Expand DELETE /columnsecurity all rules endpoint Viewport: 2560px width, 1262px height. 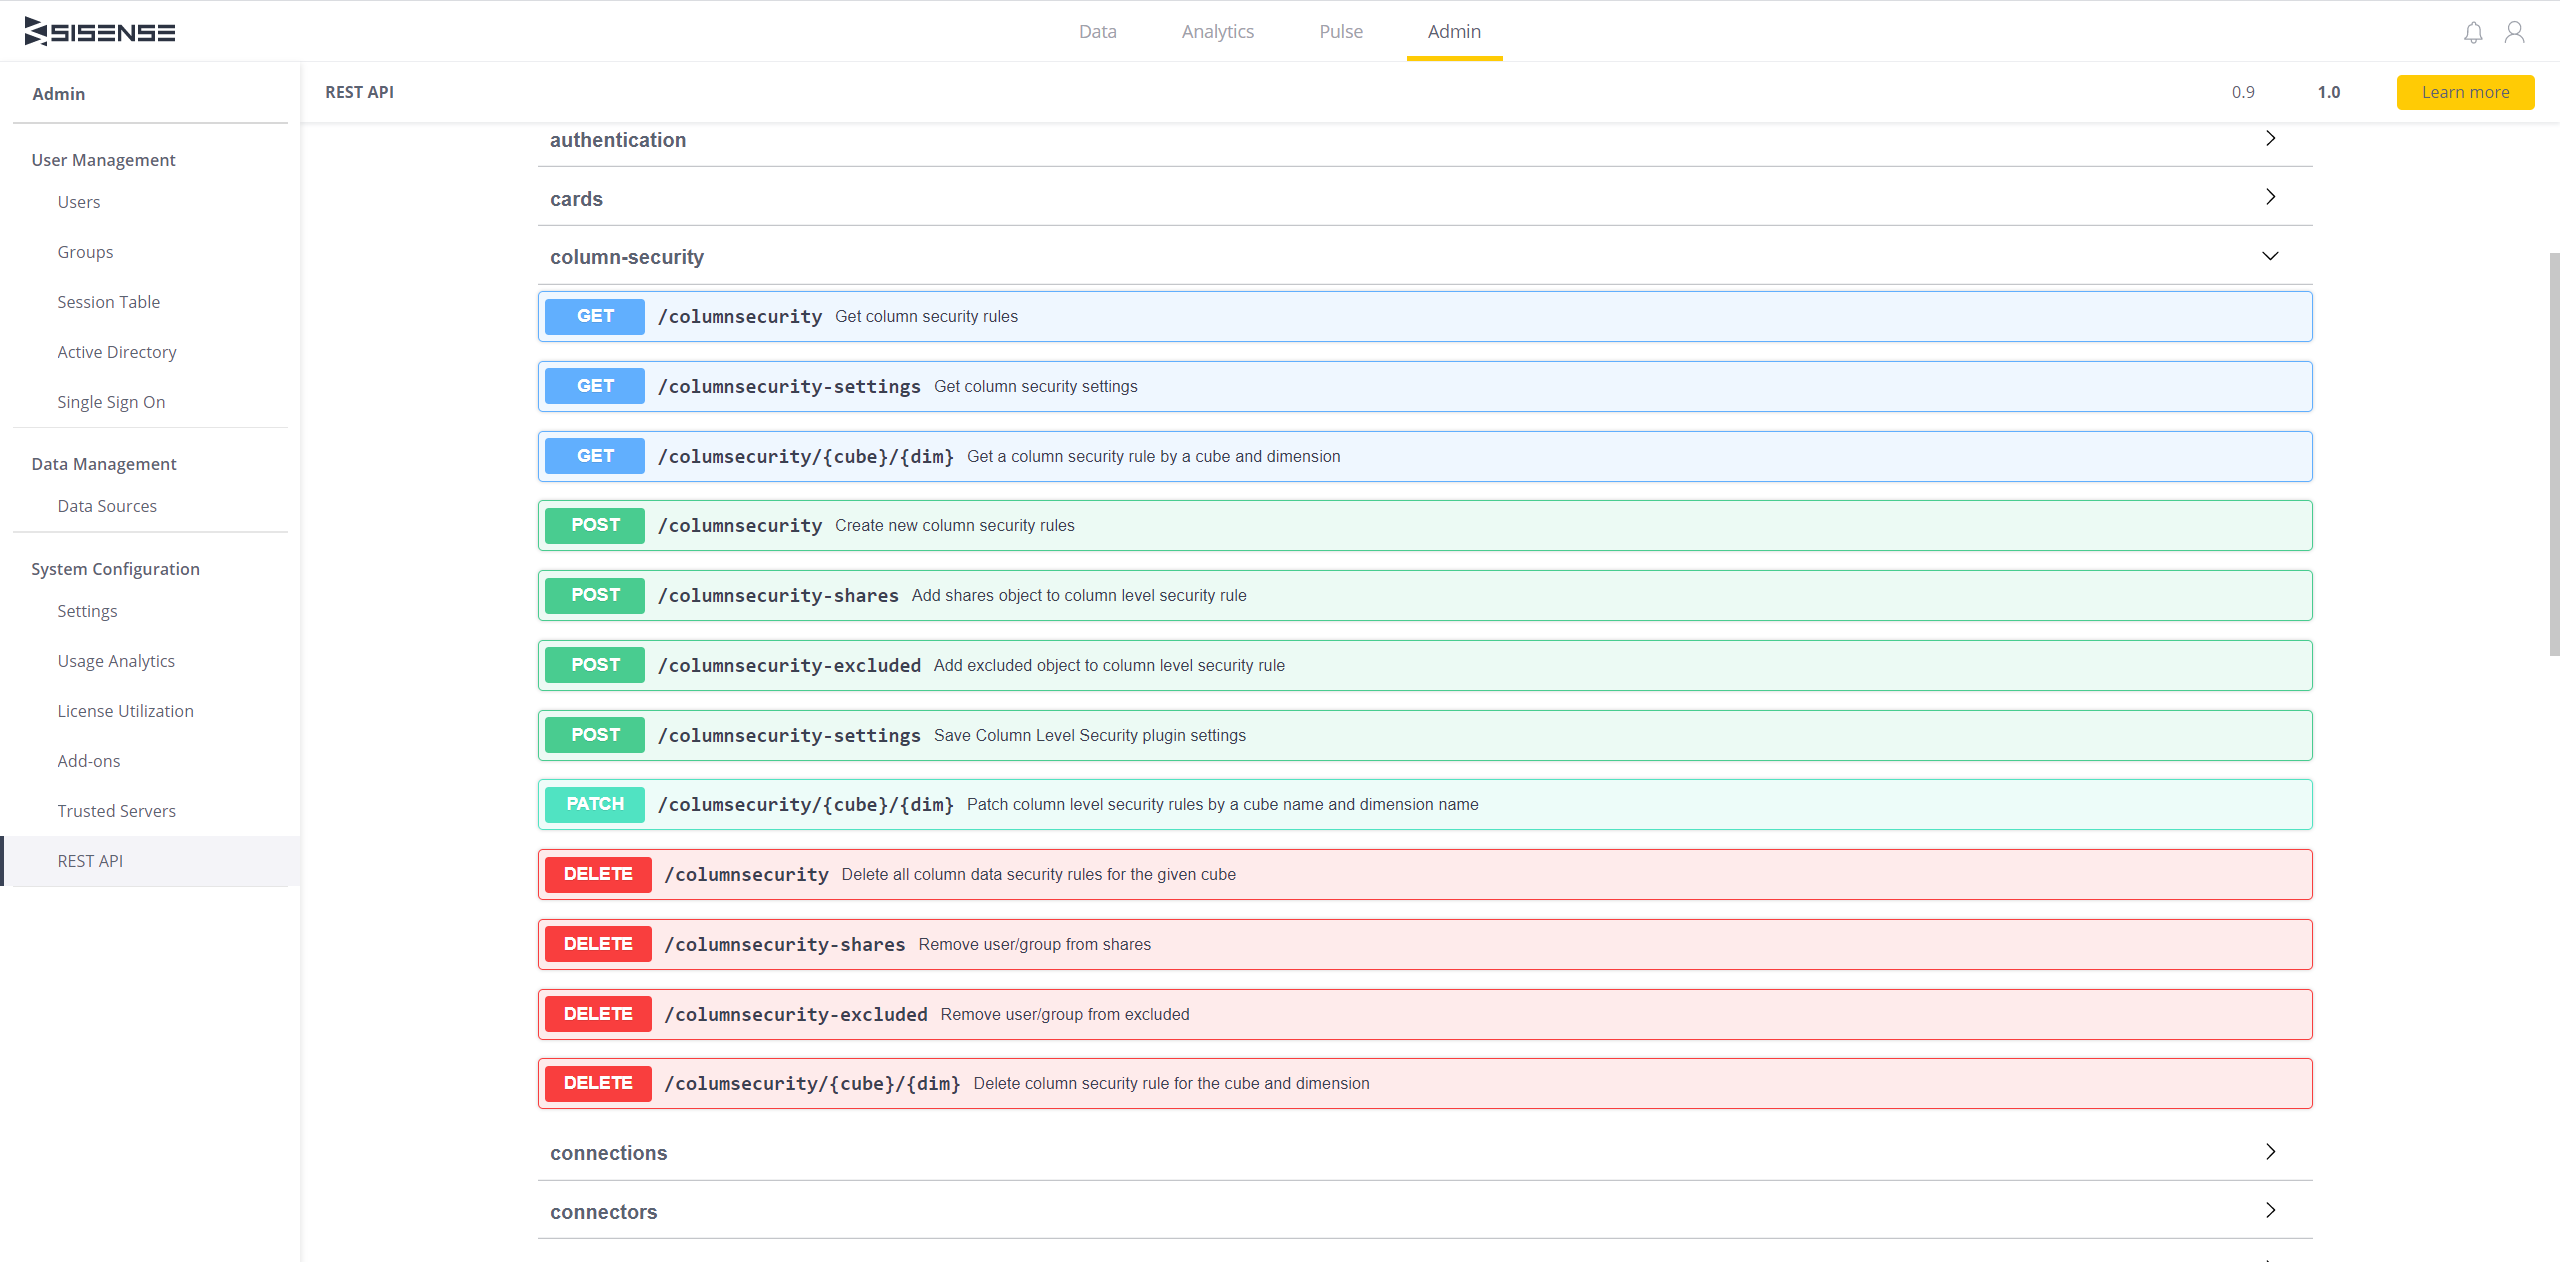click(1425, 874)
